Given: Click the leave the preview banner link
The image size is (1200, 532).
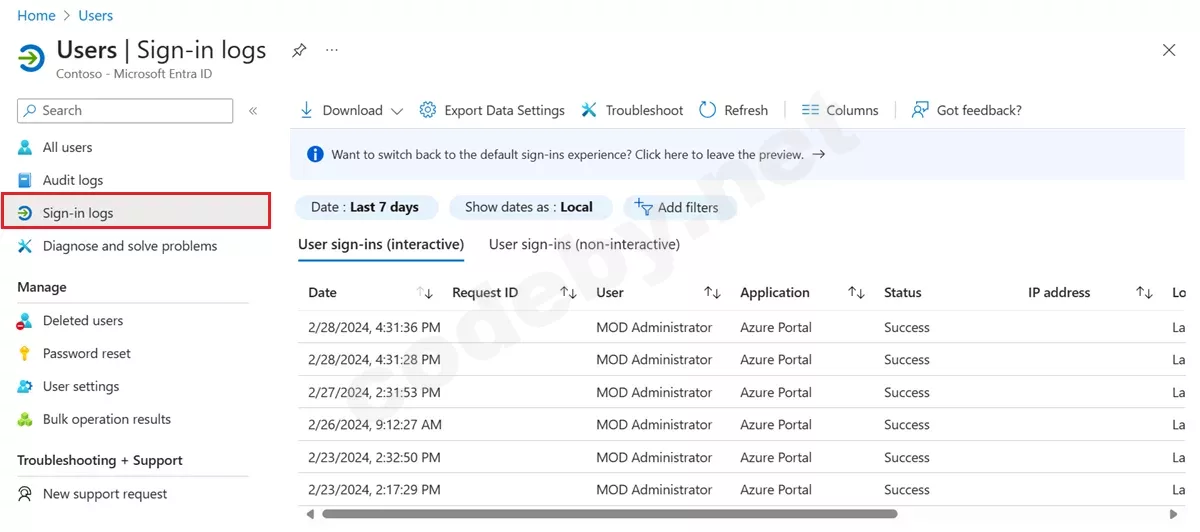Looking at the screenshot, I should pyautogui.click(x=567, y=155).
